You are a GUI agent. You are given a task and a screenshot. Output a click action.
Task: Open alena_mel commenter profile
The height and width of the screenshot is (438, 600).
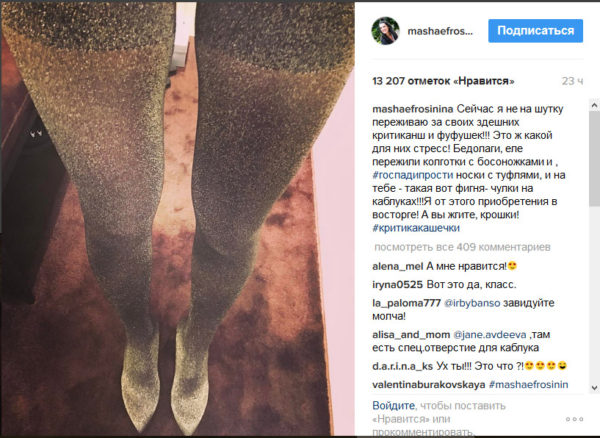(x=398, y=266)
